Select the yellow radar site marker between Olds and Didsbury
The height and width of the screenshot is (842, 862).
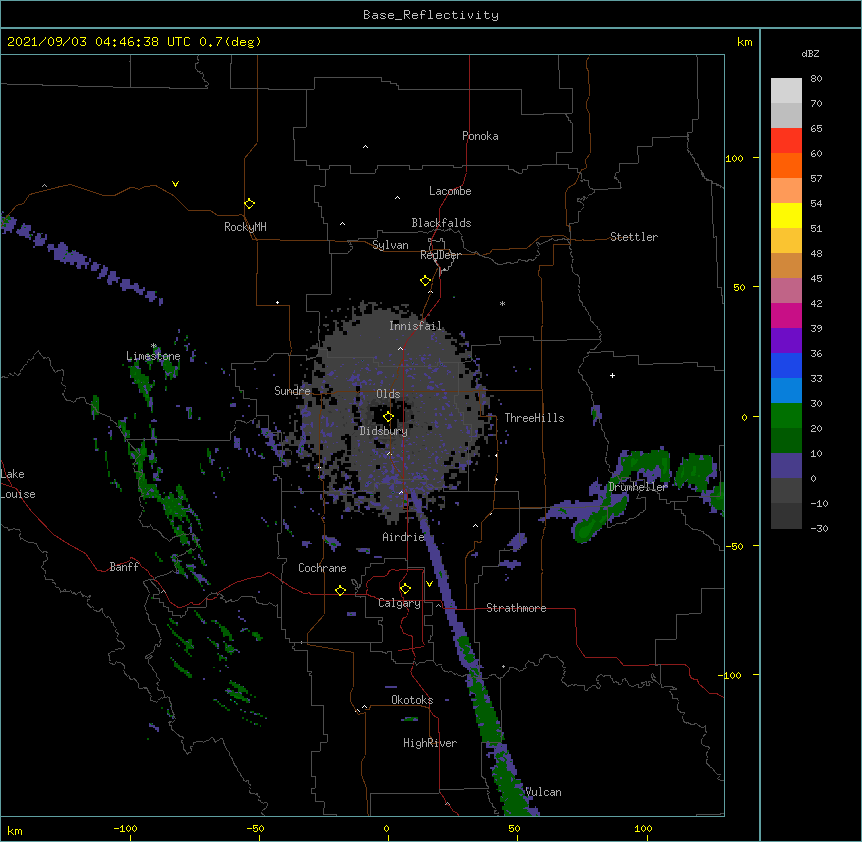tap(389, 417)
